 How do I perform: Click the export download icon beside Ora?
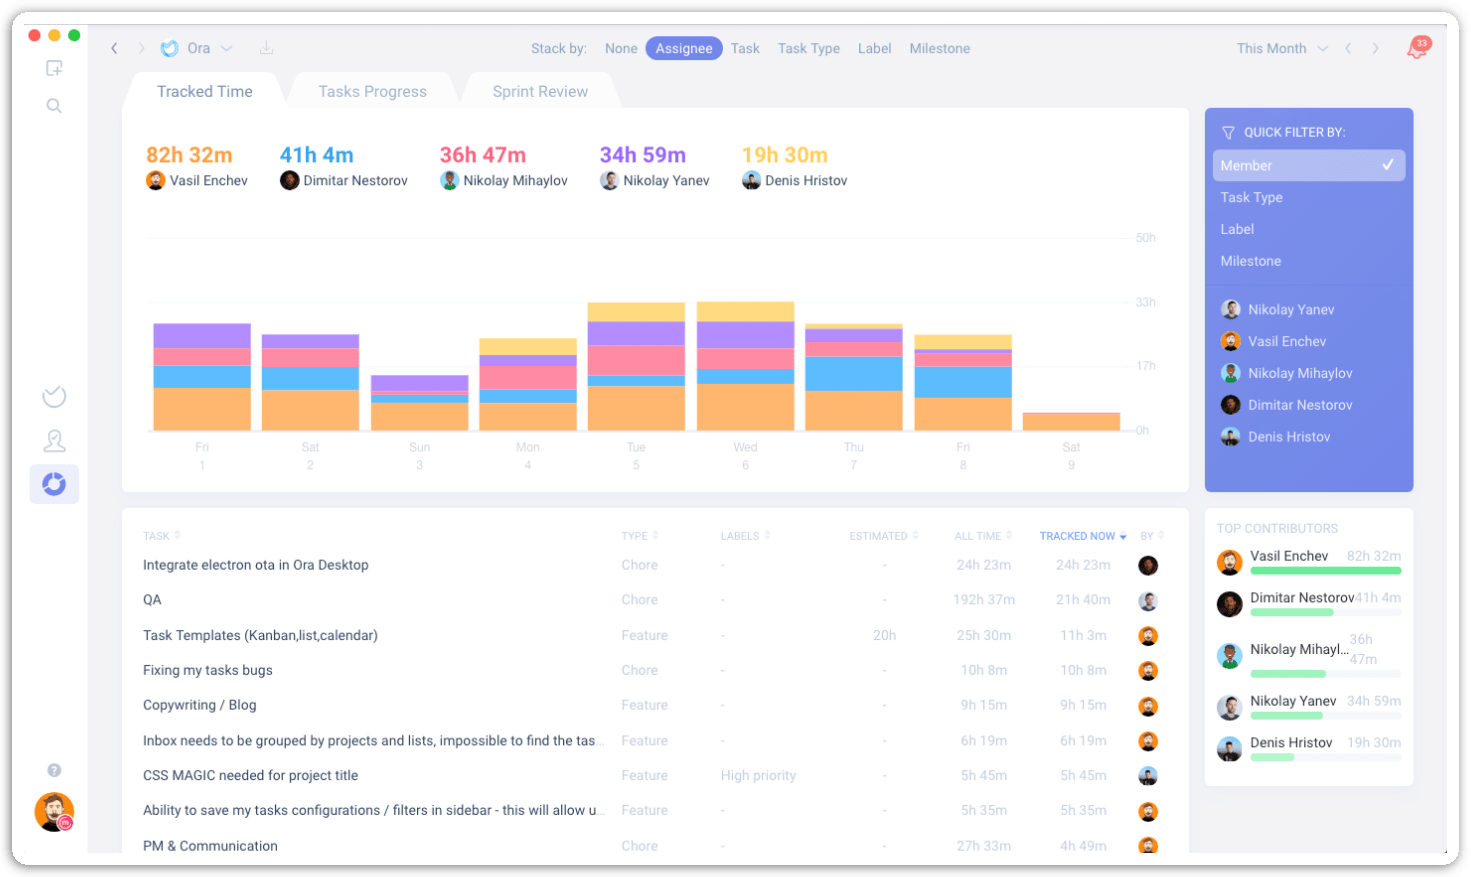point(265,47)
